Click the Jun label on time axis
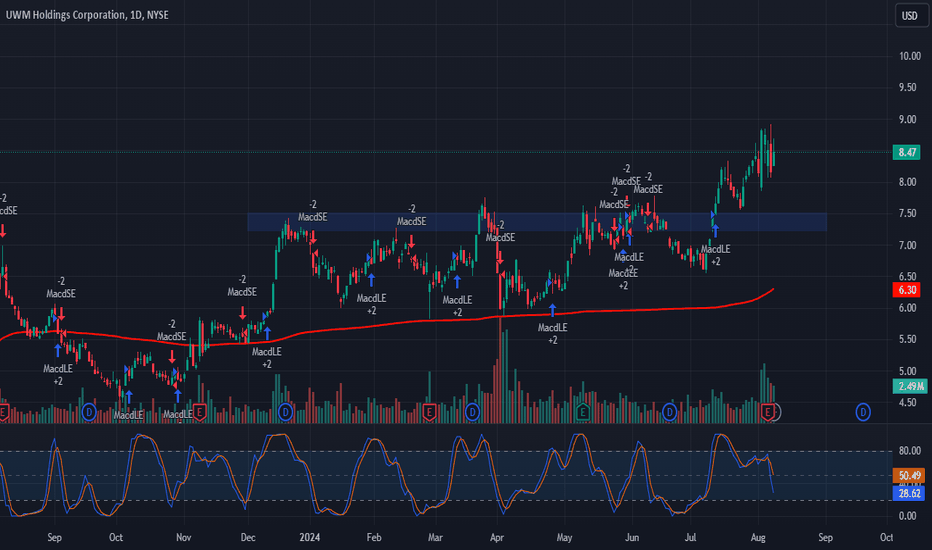932x550 pixels. pyautogui.click(x=632, y=538)
